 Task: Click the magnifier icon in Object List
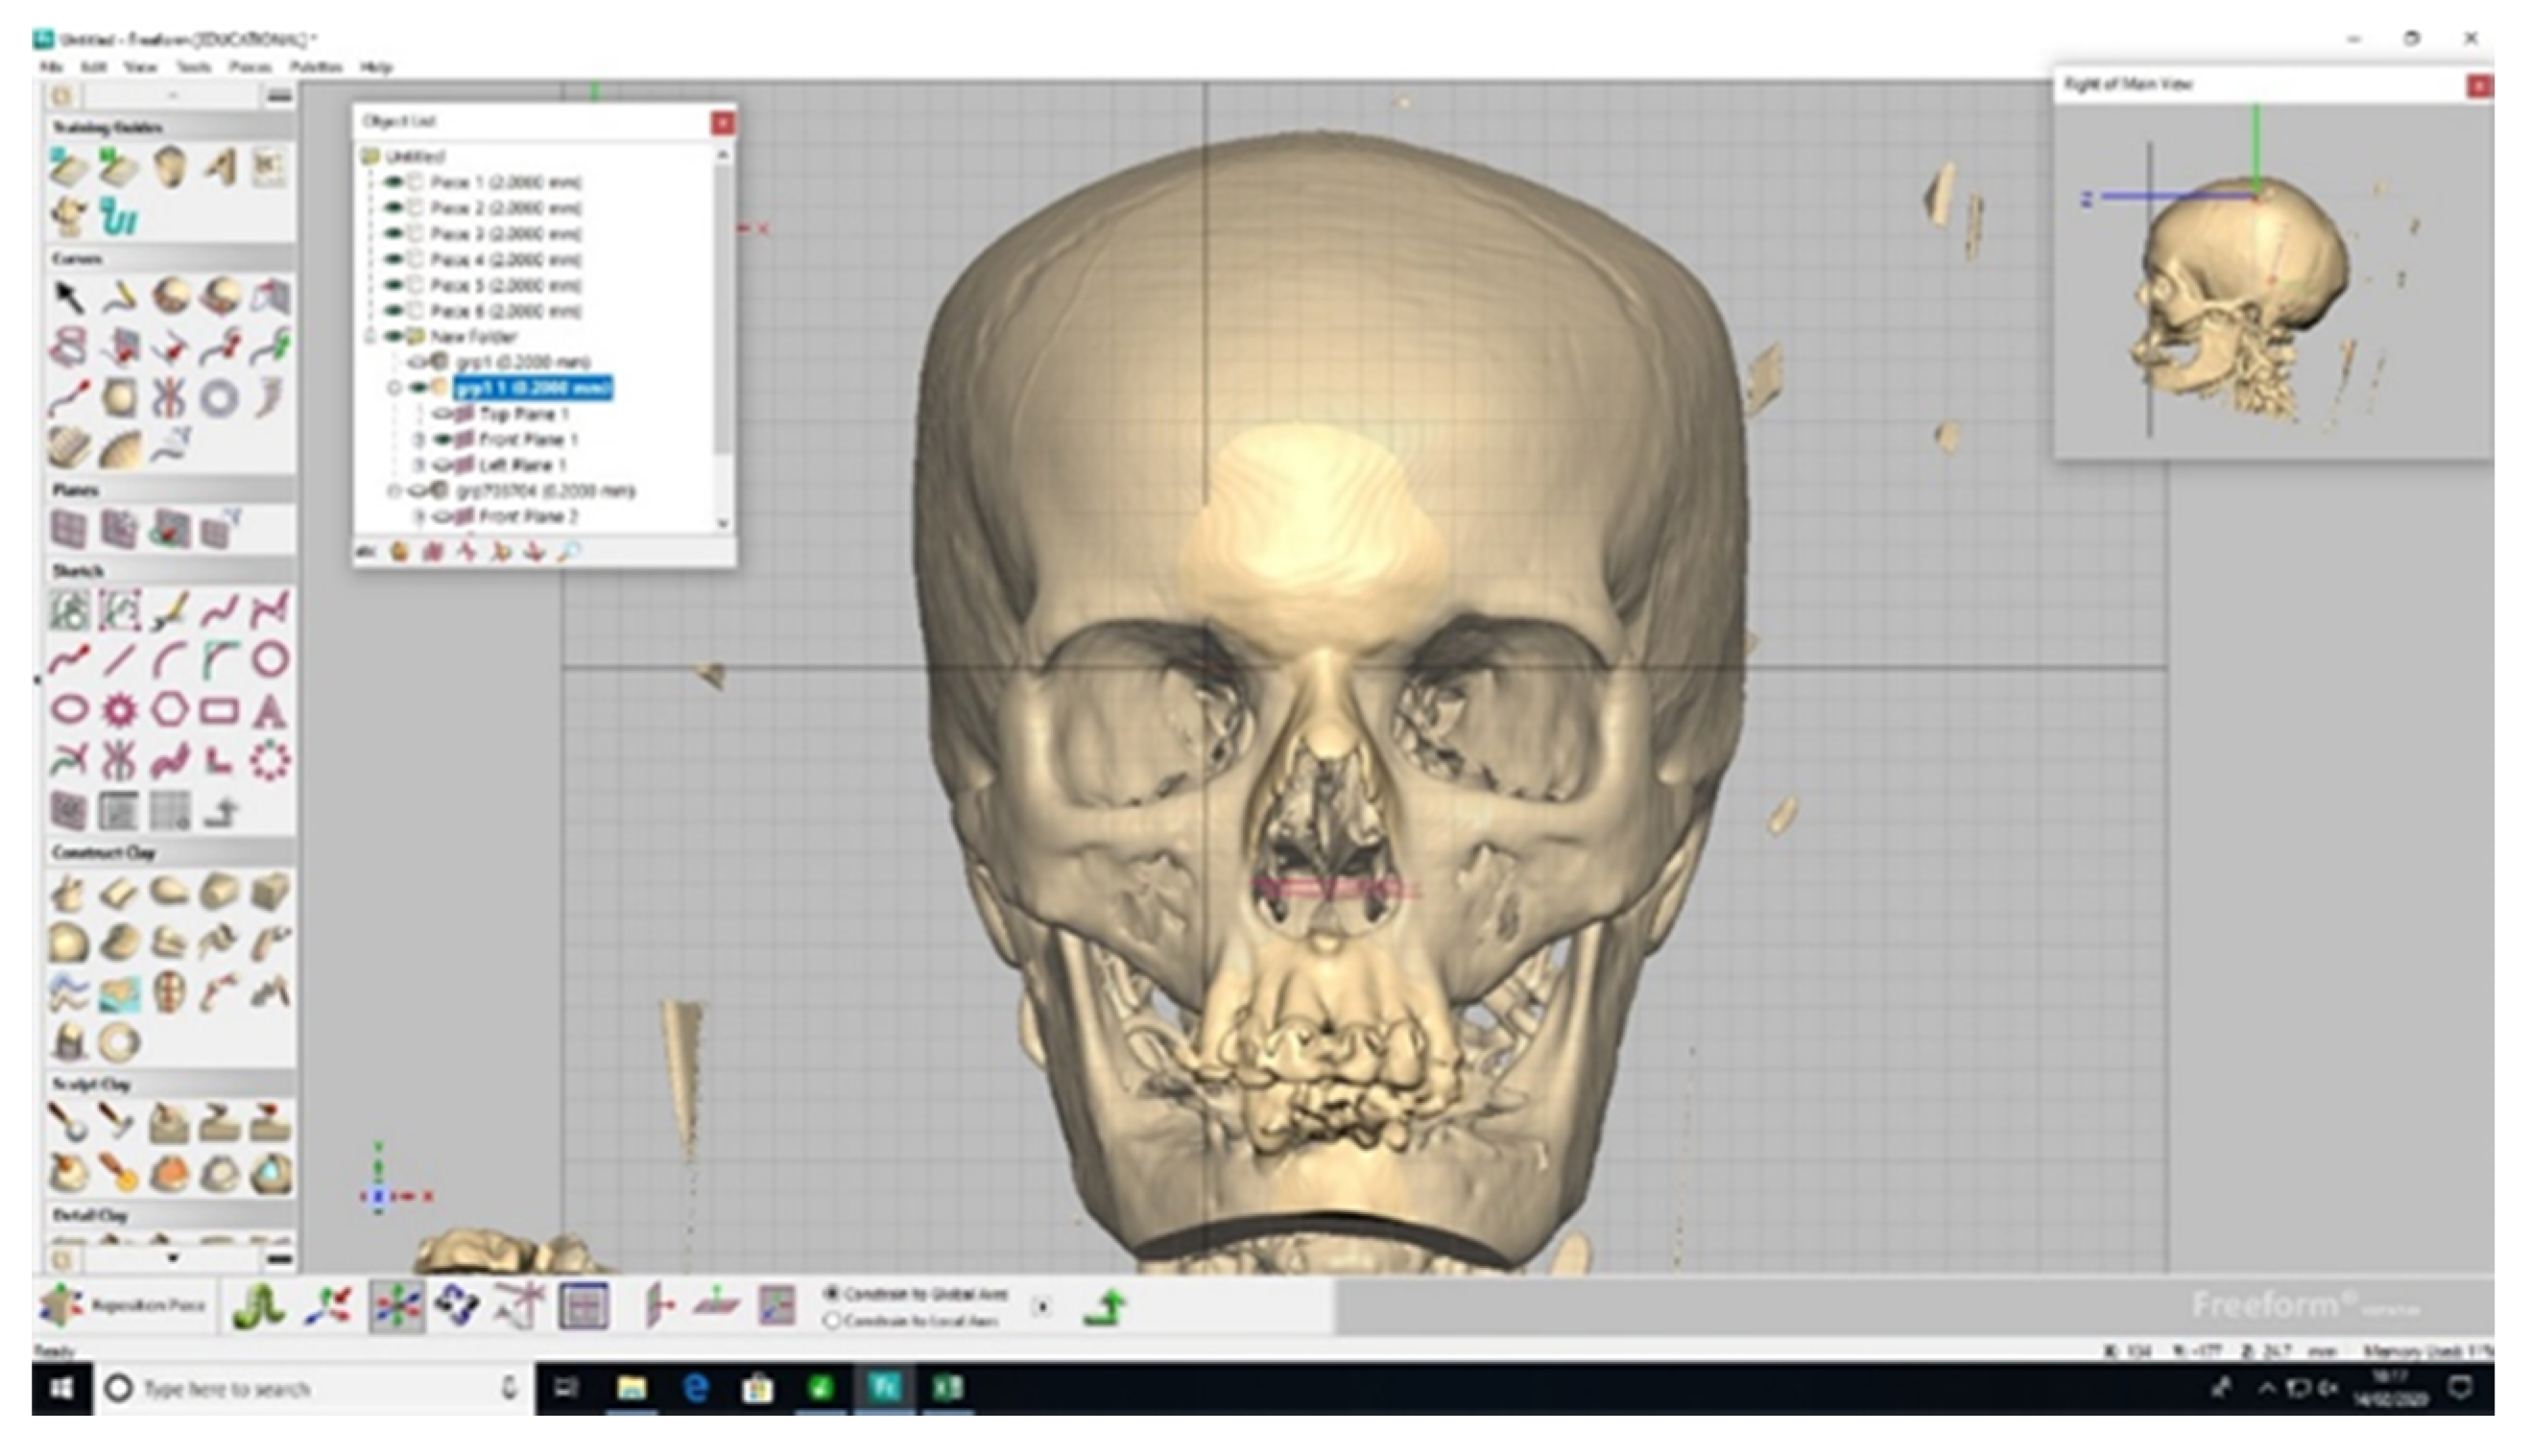tap(569, 551)
